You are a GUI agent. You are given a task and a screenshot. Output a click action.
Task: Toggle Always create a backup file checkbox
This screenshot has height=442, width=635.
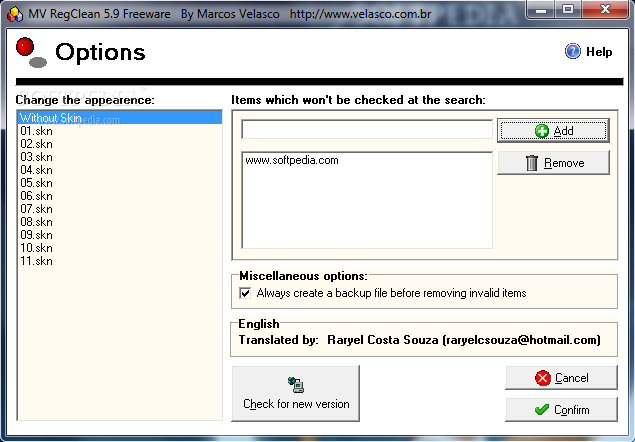(x=245, y=293)
